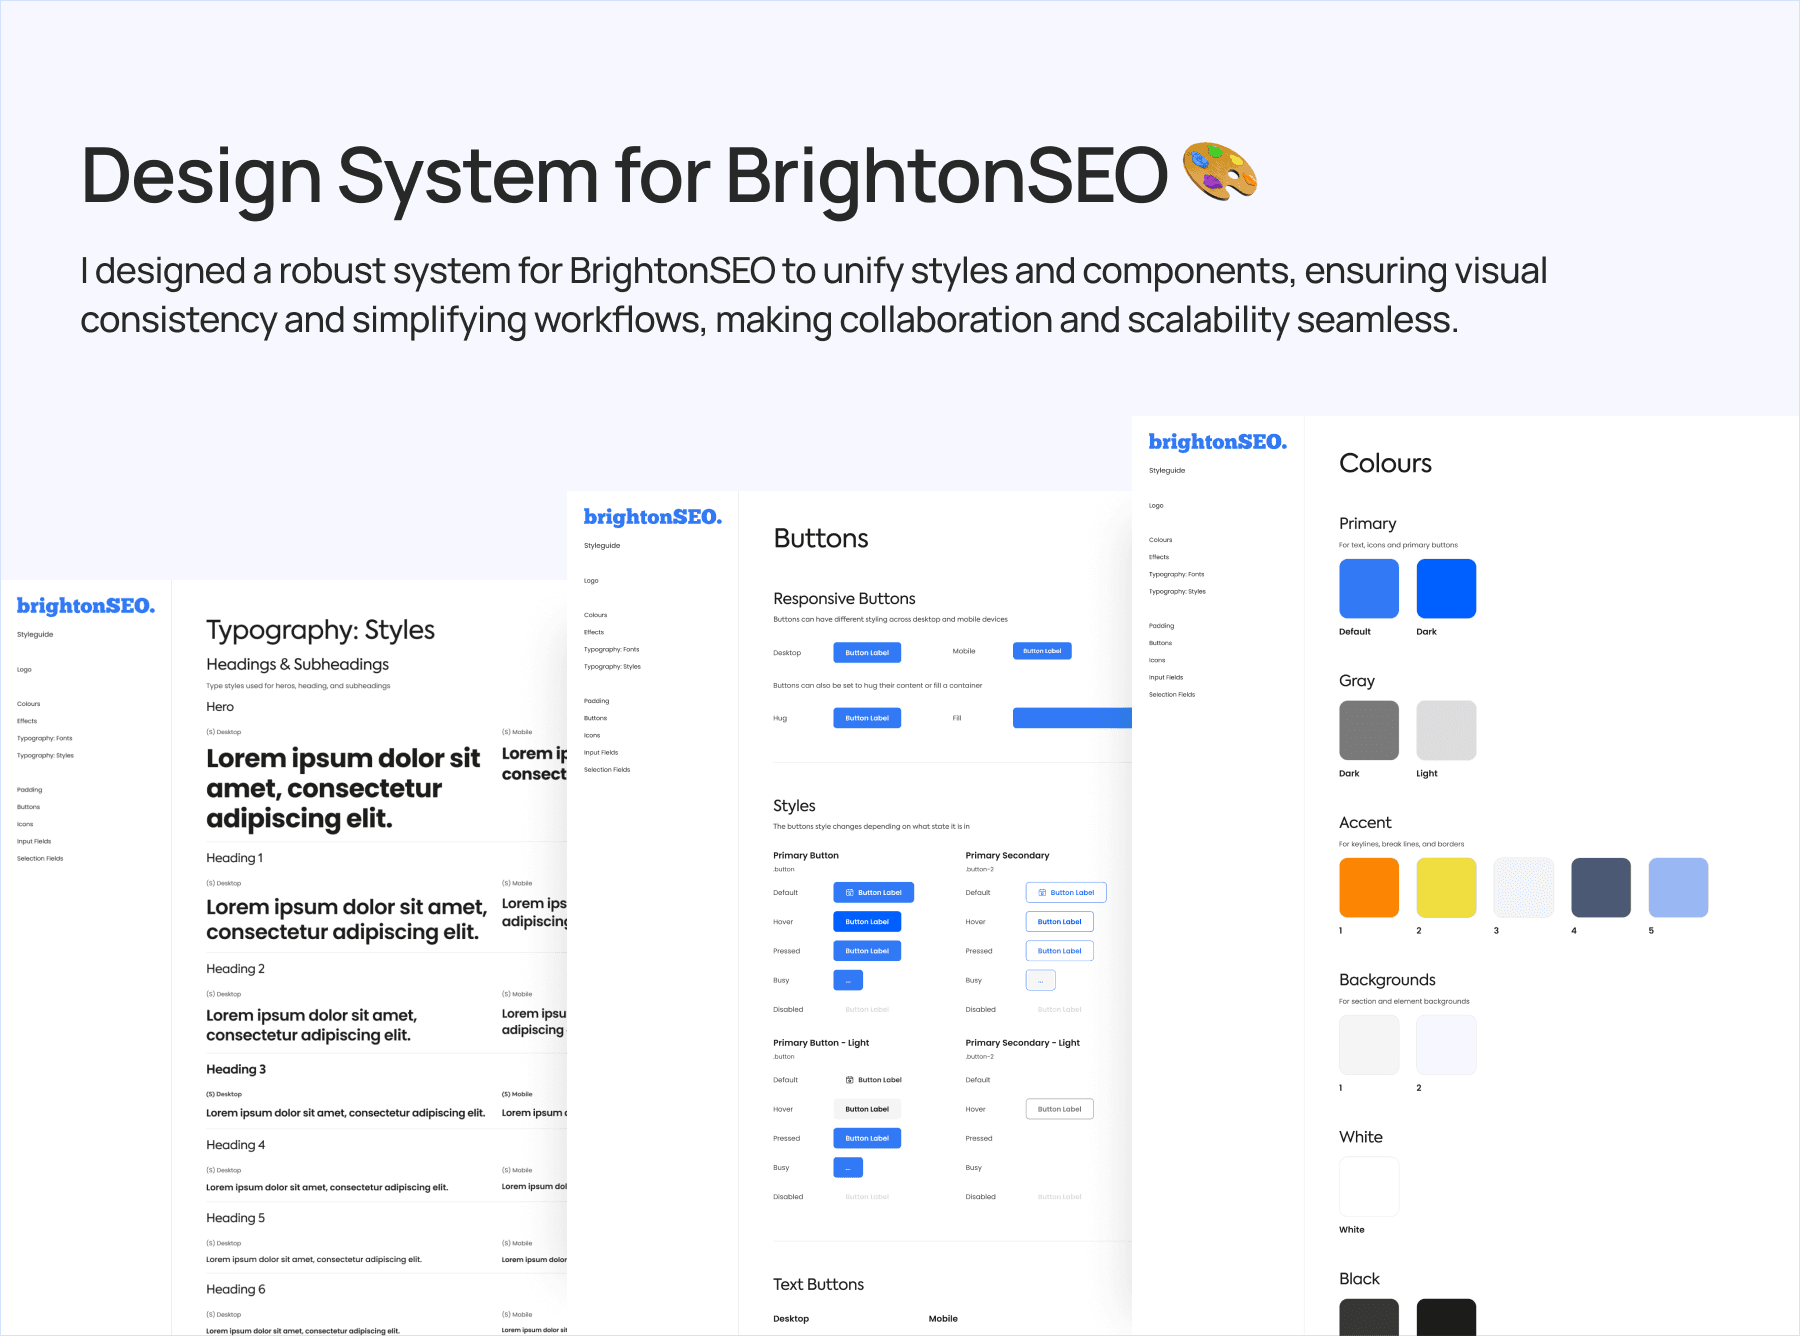
Task: Open Effects in the Colours panel sidebar
Action: click(1159, 557)
